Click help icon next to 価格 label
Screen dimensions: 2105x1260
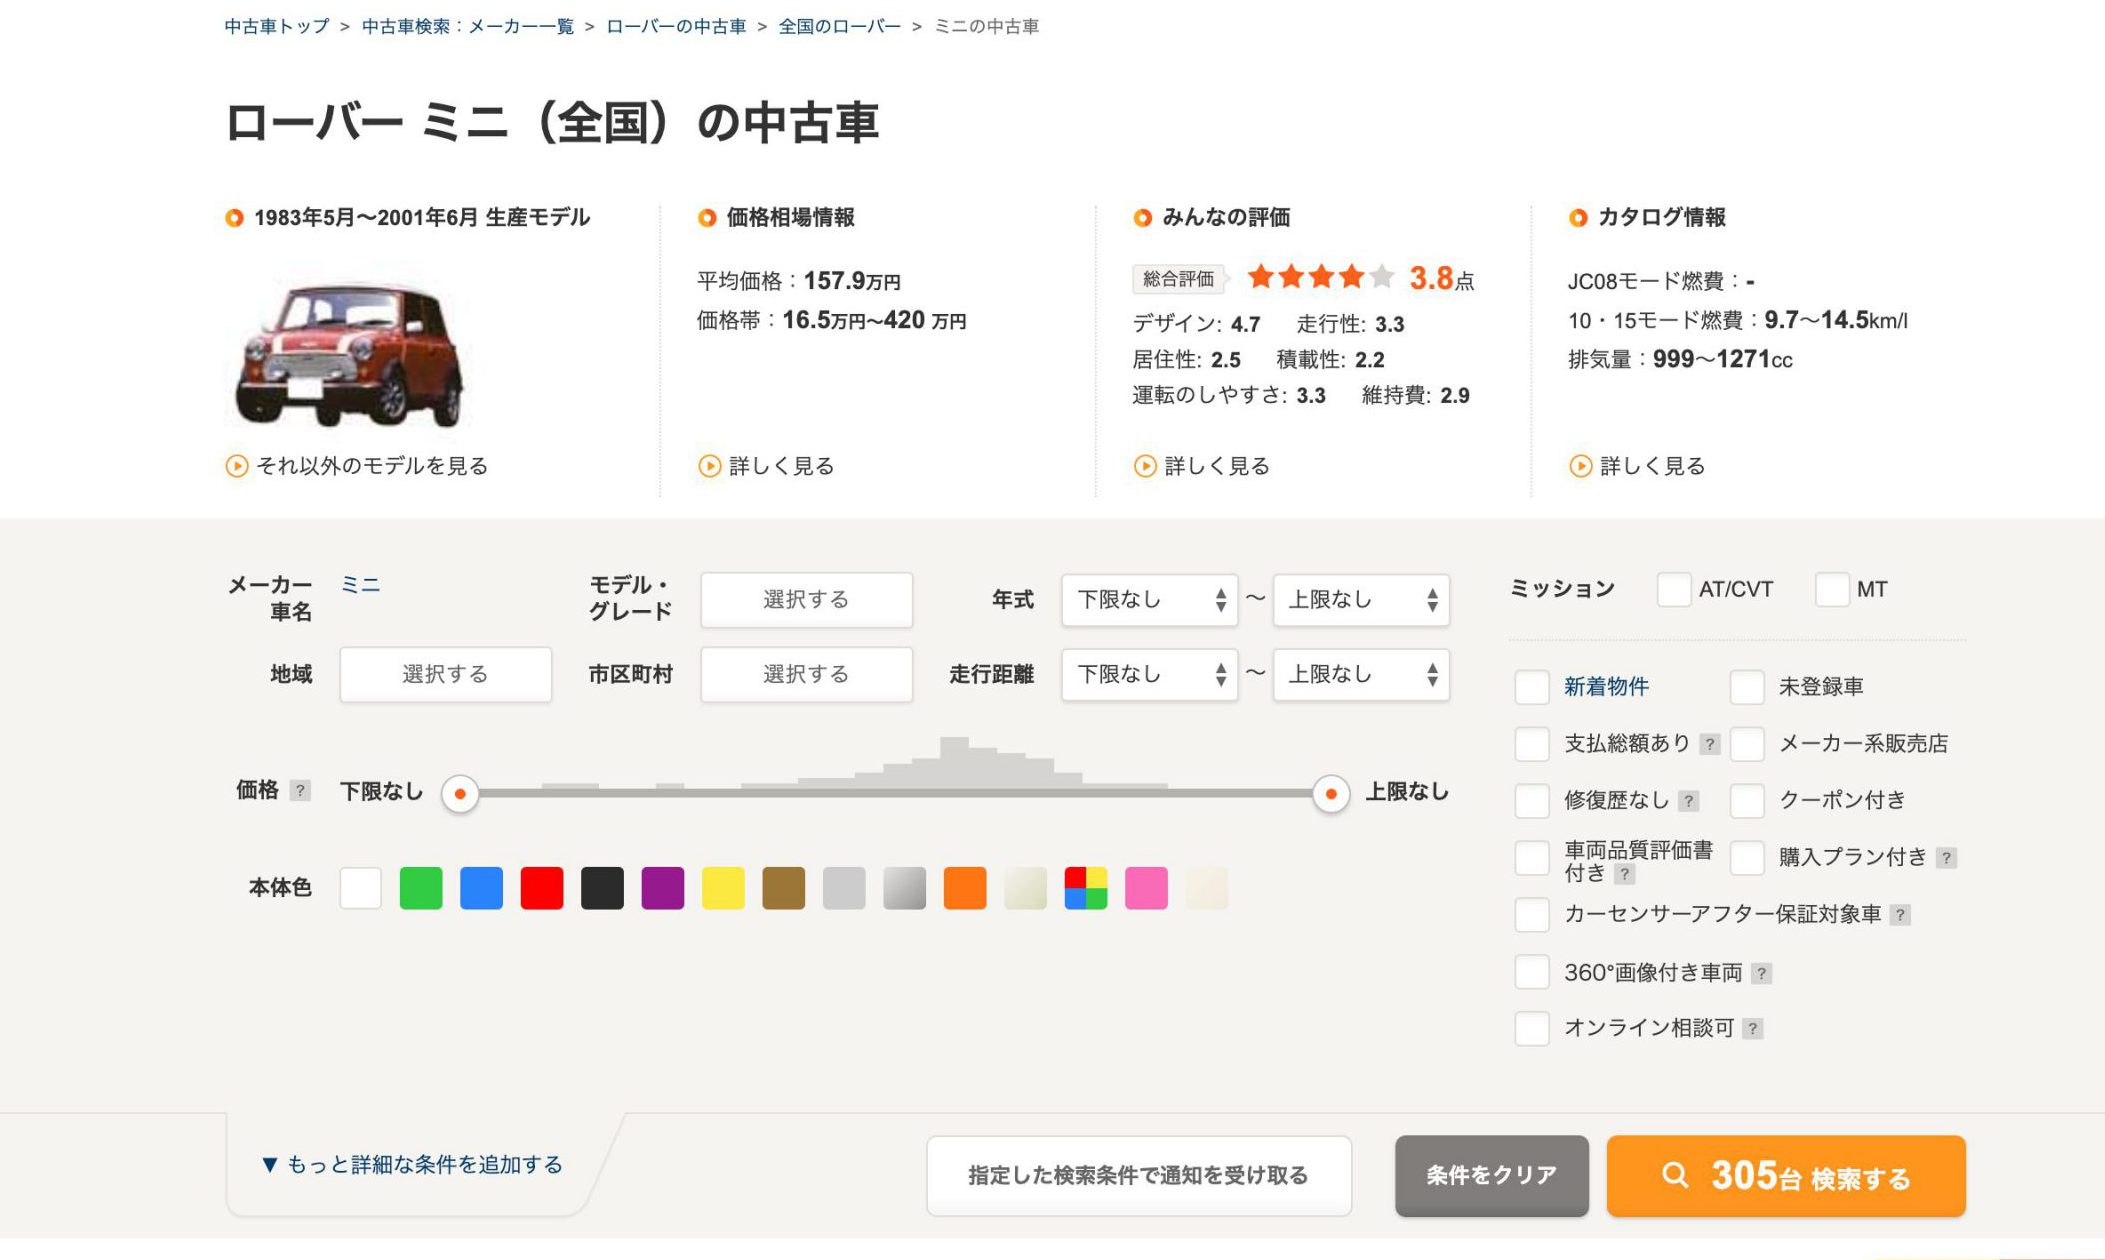click(x=299, y=791)
